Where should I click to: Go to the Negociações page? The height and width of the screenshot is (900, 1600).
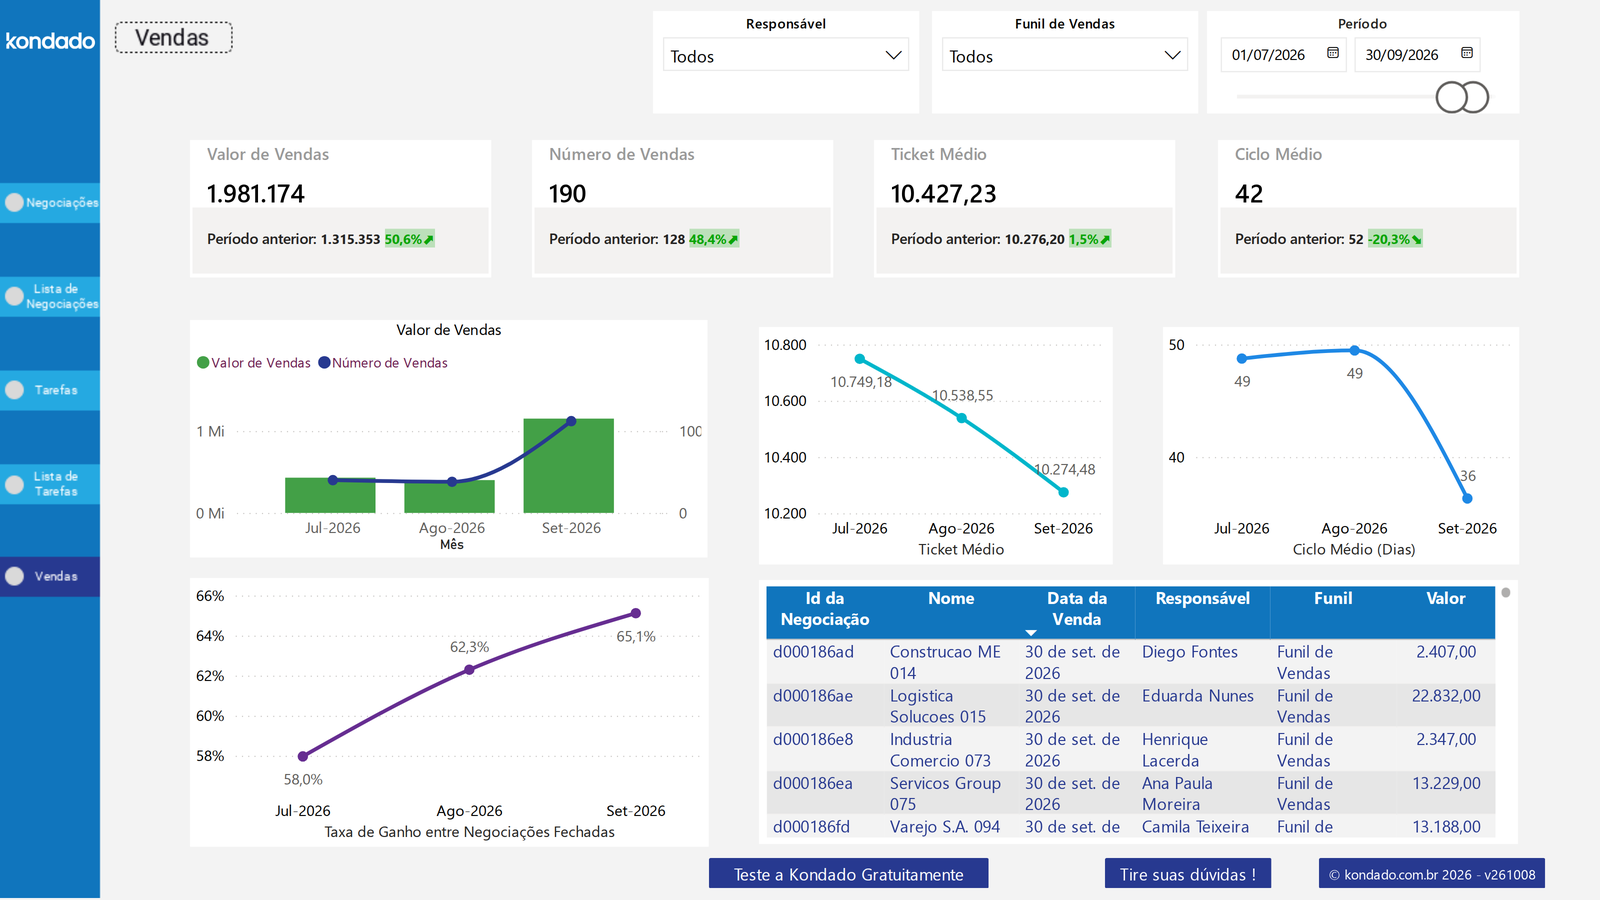pos(50,202)
